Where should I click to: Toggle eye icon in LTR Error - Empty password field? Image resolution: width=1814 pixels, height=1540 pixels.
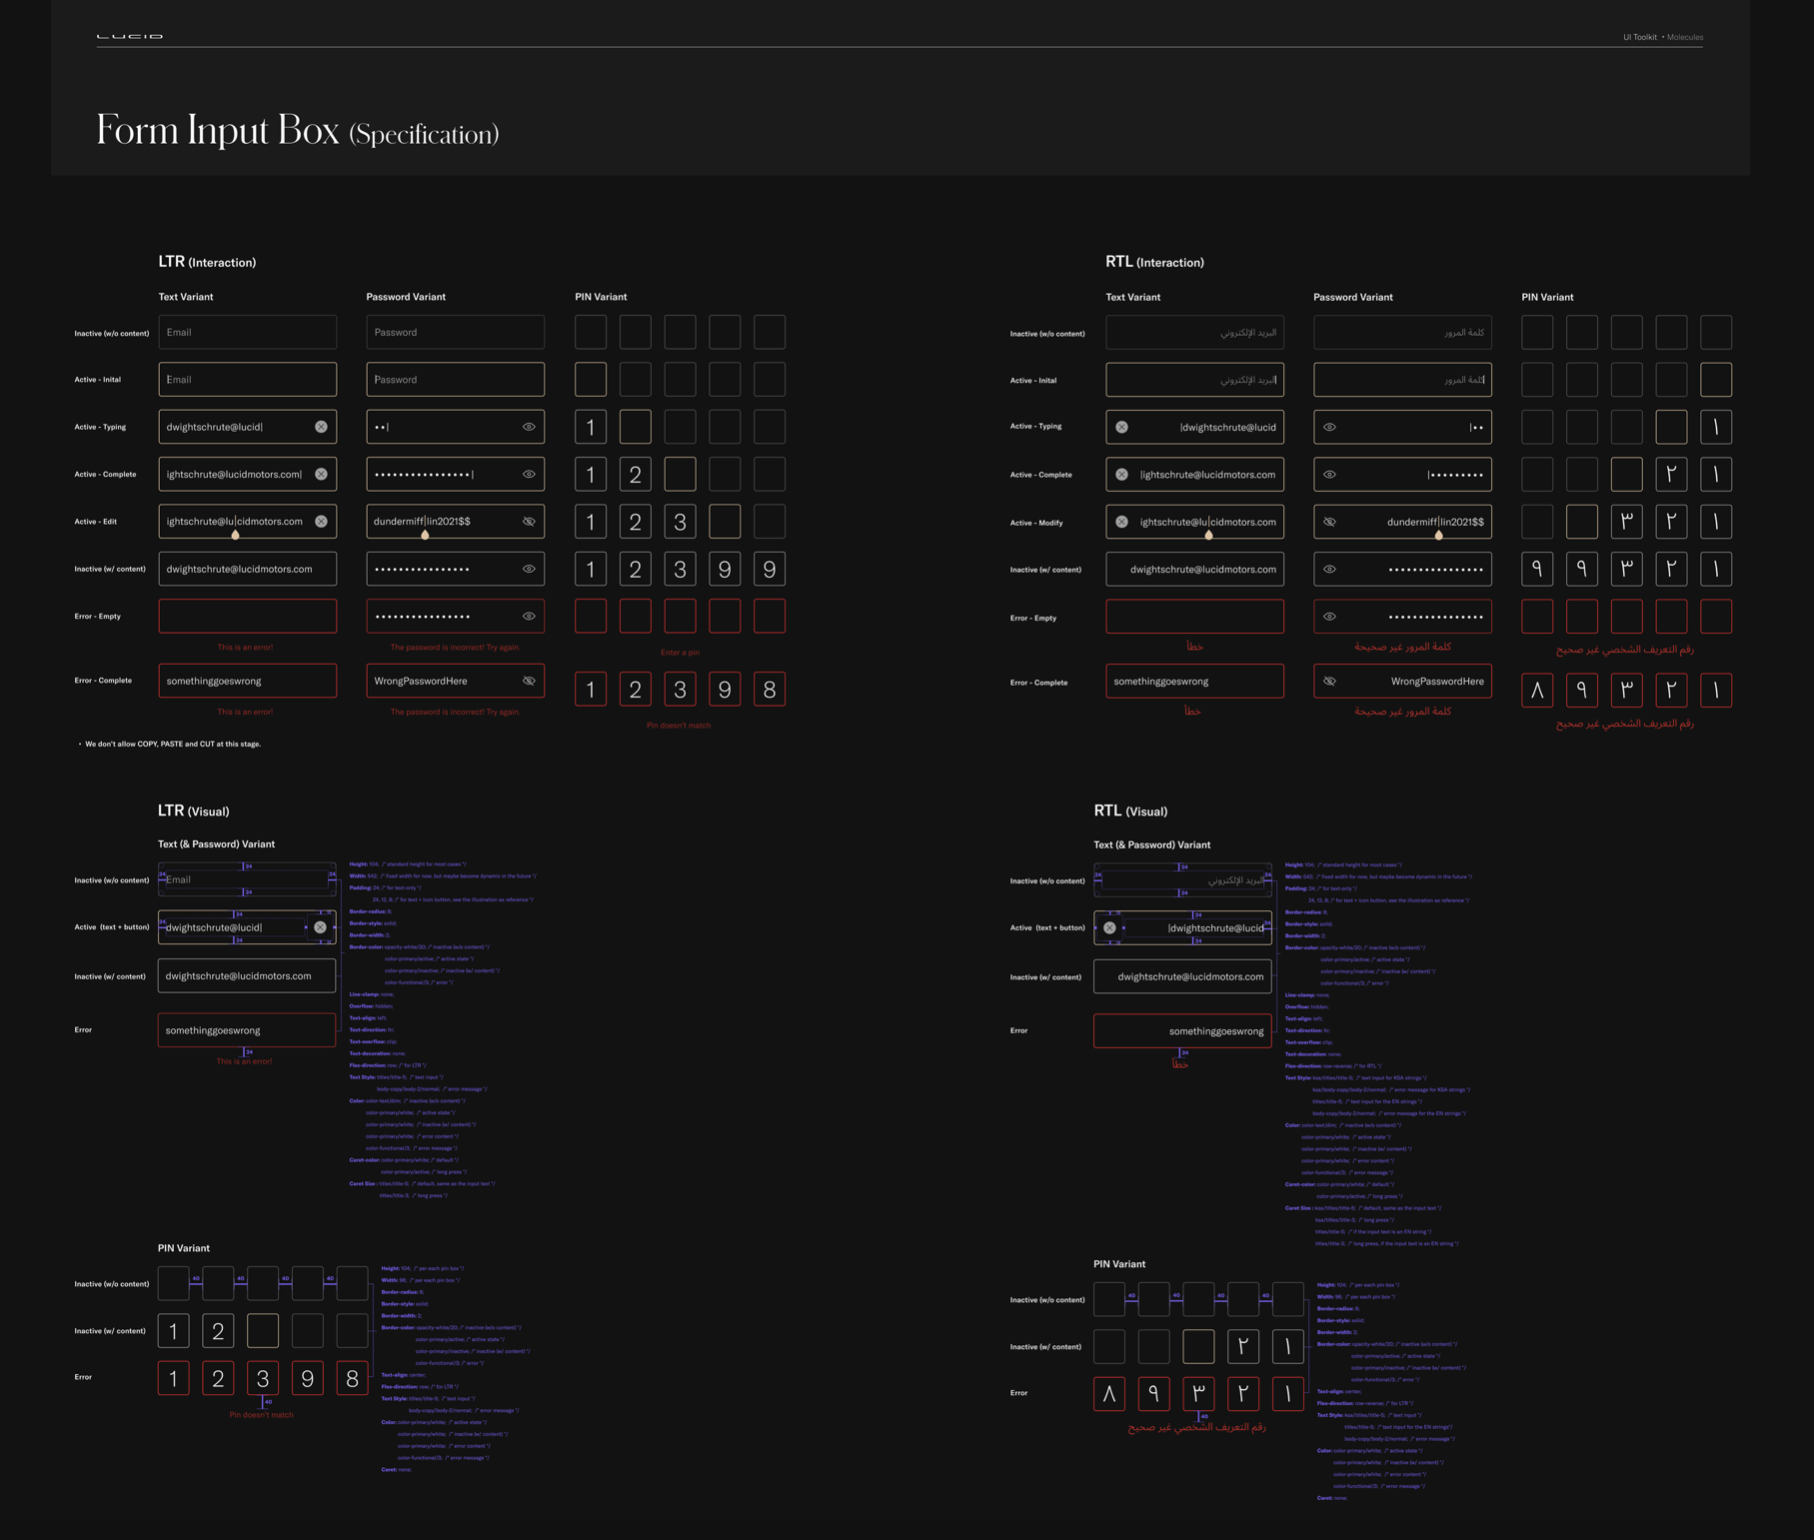point(529,616)
